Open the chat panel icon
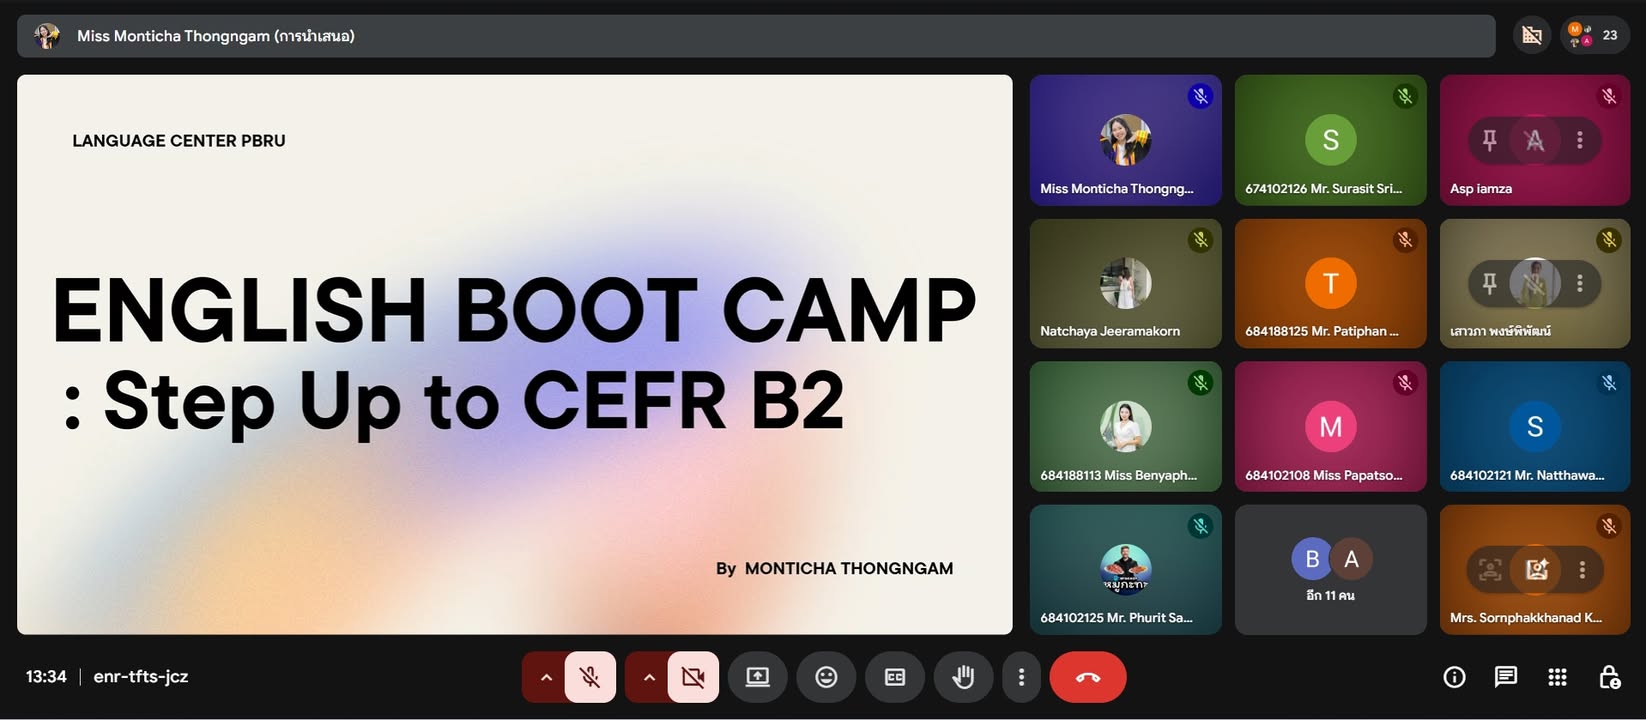 [1505, 677]
